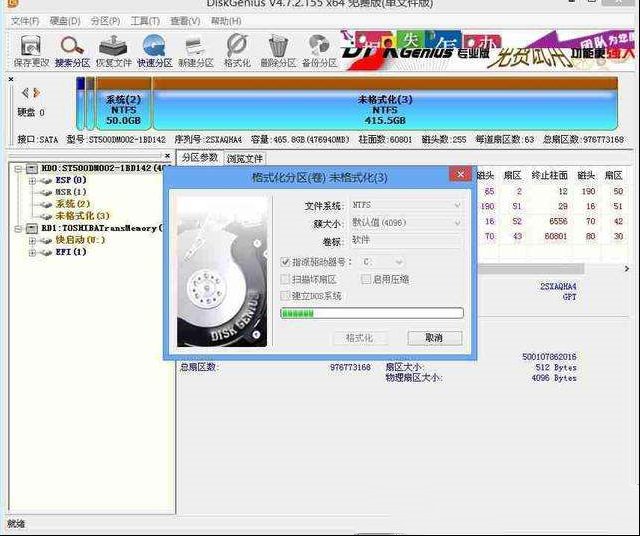
Task: Select ESP(0) in the disk tree
Action: point(71,180)
